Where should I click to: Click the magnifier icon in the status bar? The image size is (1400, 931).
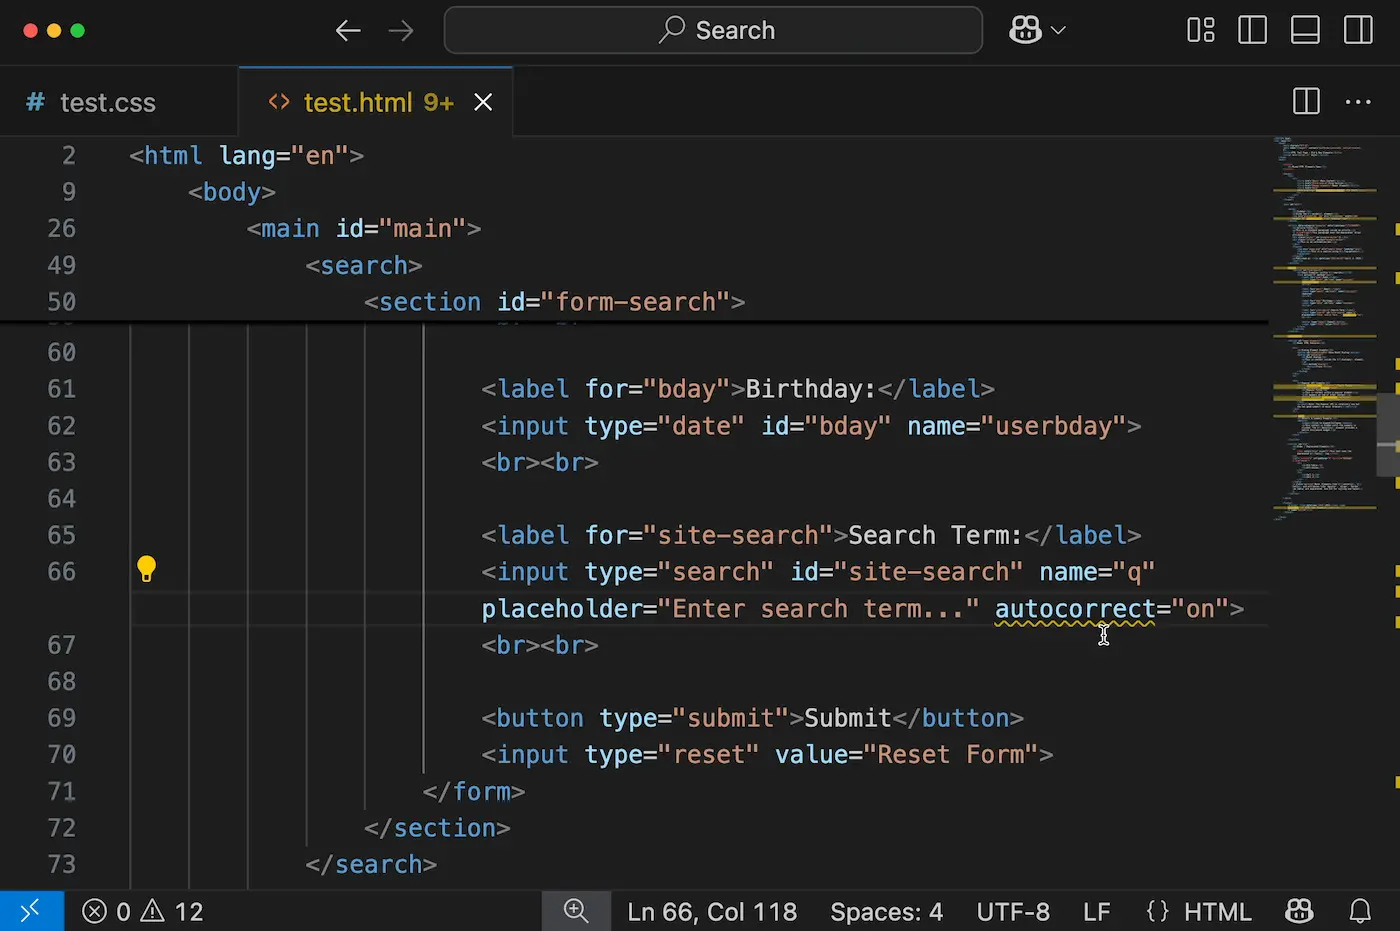pos(575,911)
